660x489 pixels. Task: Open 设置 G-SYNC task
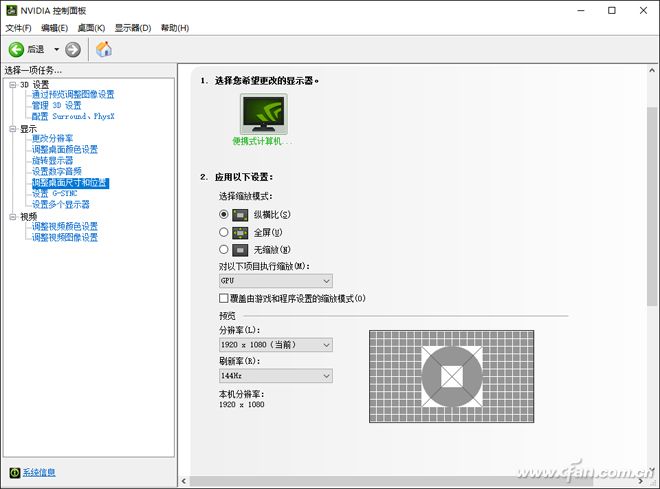[x=55, y=194]
